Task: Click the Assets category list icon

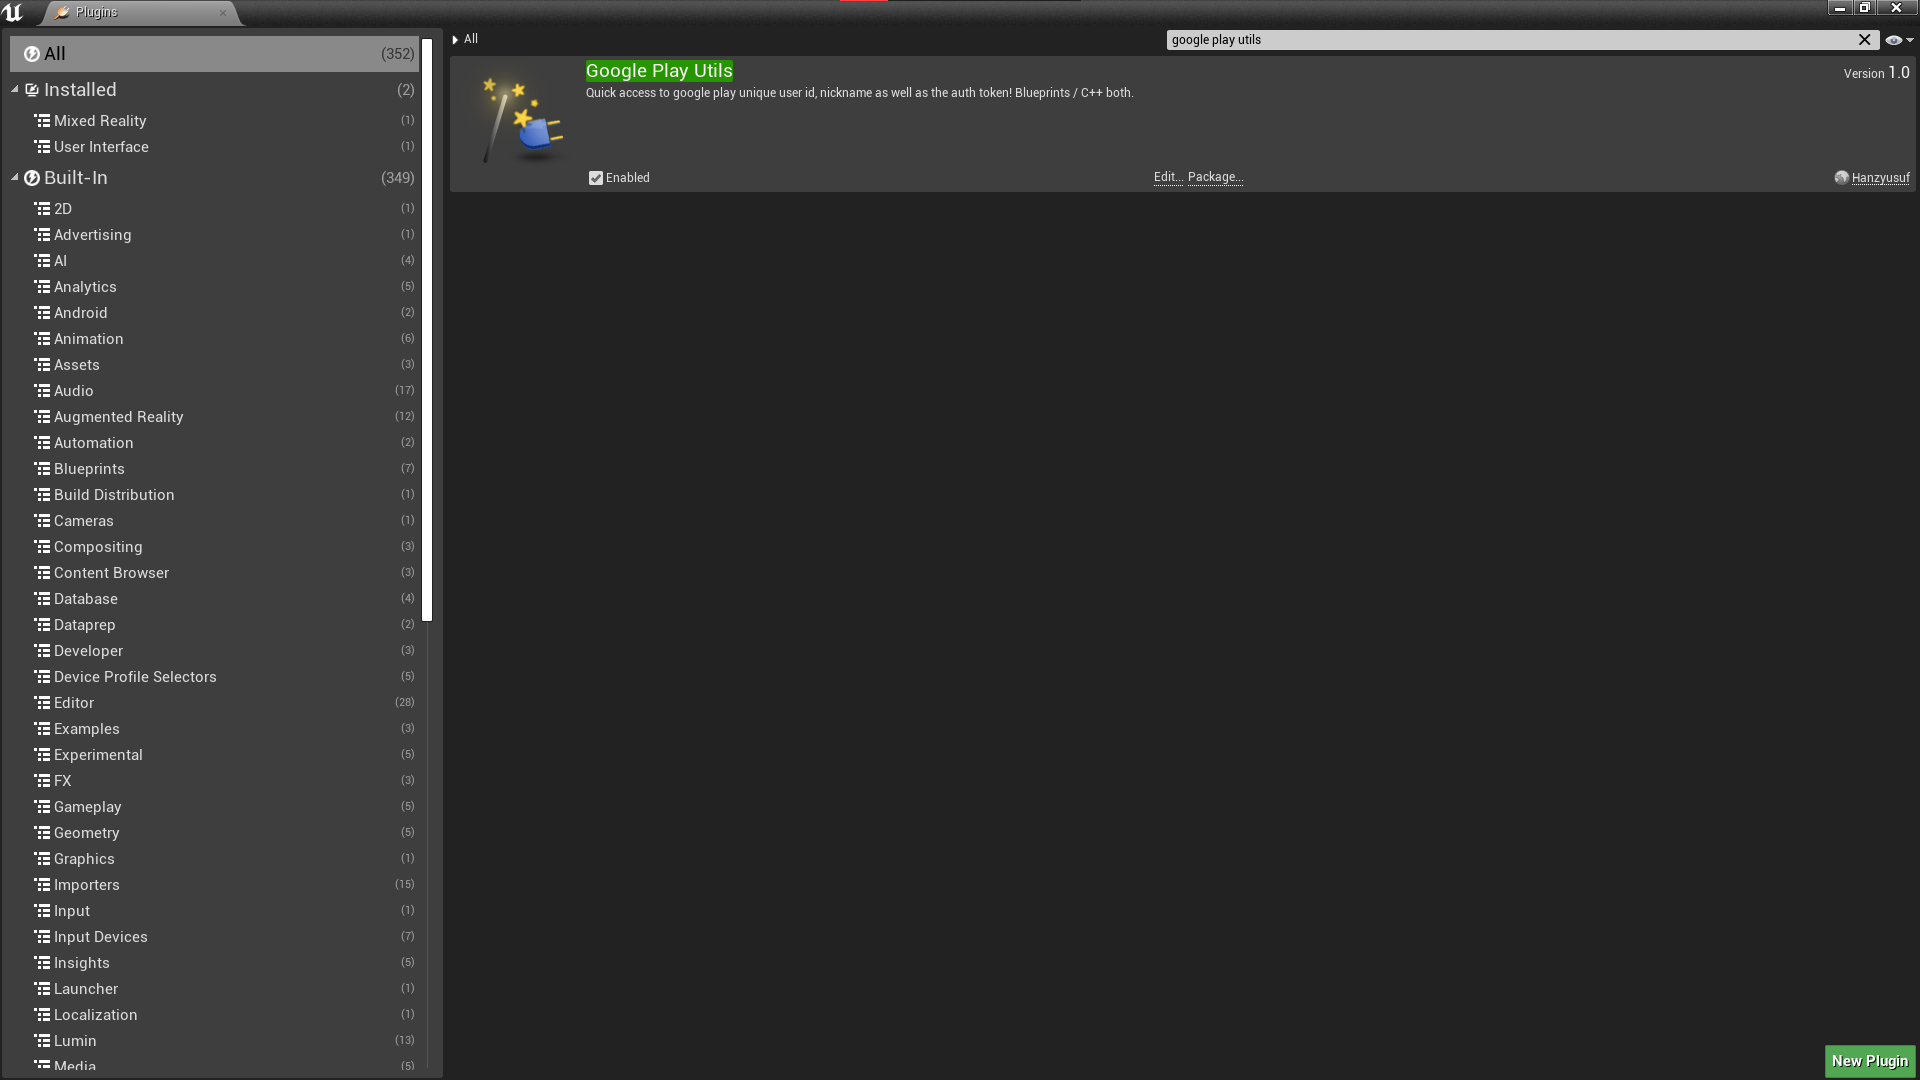Action: [42, 365]
